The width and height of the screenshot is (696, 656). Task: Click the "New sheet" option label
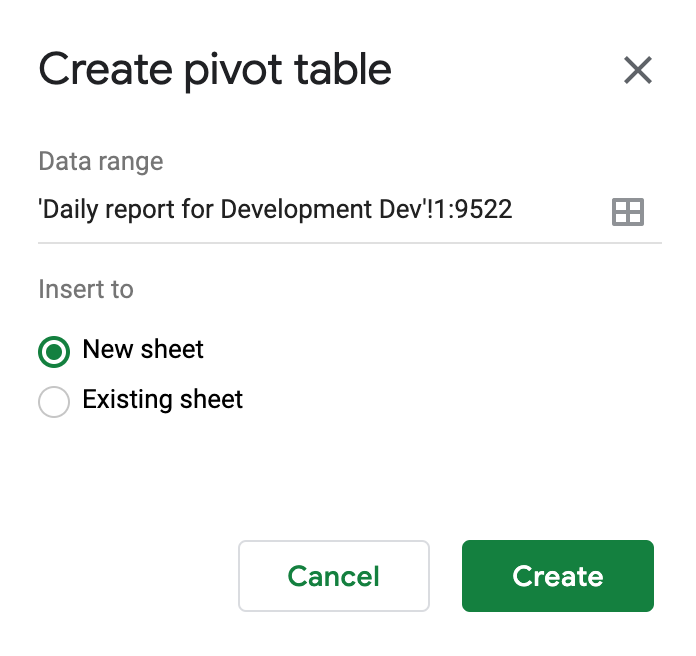(143, 349)
